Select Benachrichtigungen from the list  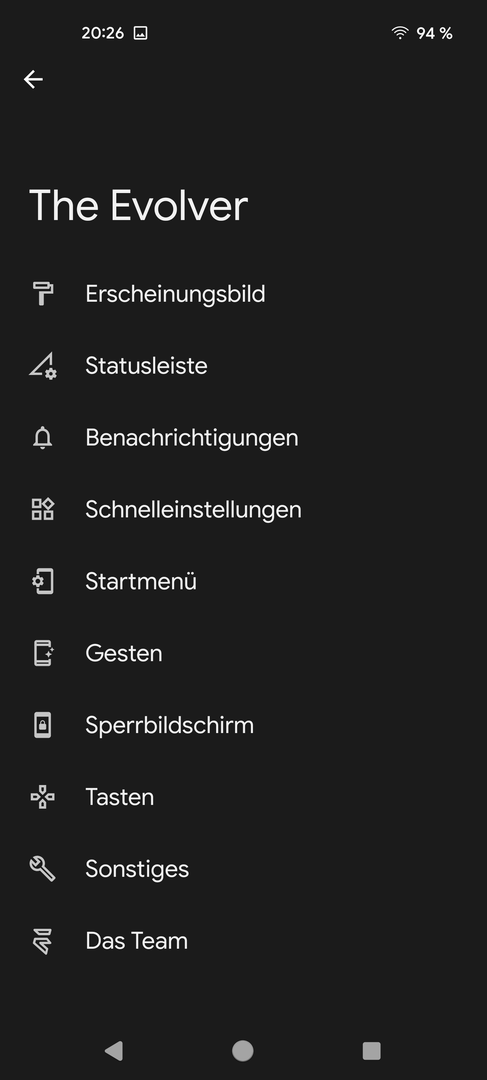243,437
